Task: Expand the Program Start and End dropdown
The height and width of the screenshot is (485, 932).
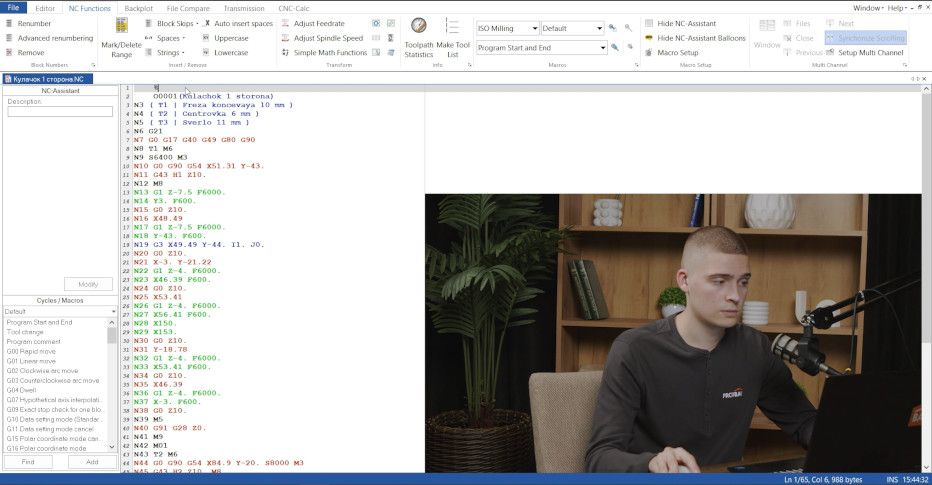Action: (x=603, y=47)
